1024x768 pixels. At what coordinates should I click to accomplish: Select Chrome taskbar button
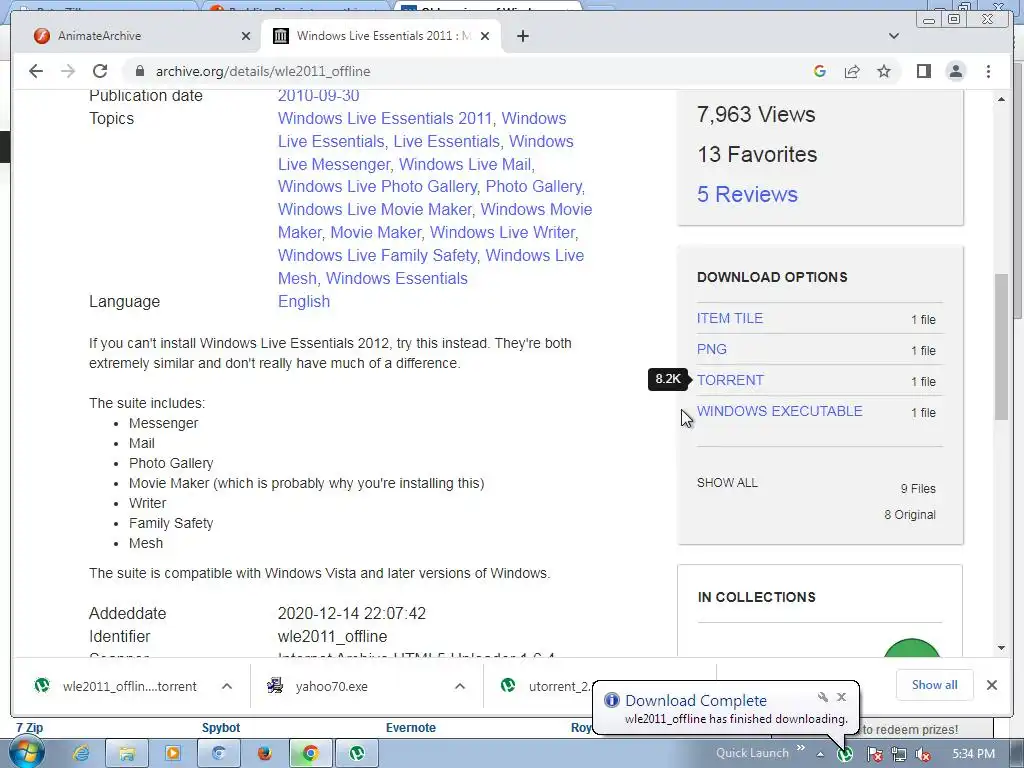tap(310, 754)
